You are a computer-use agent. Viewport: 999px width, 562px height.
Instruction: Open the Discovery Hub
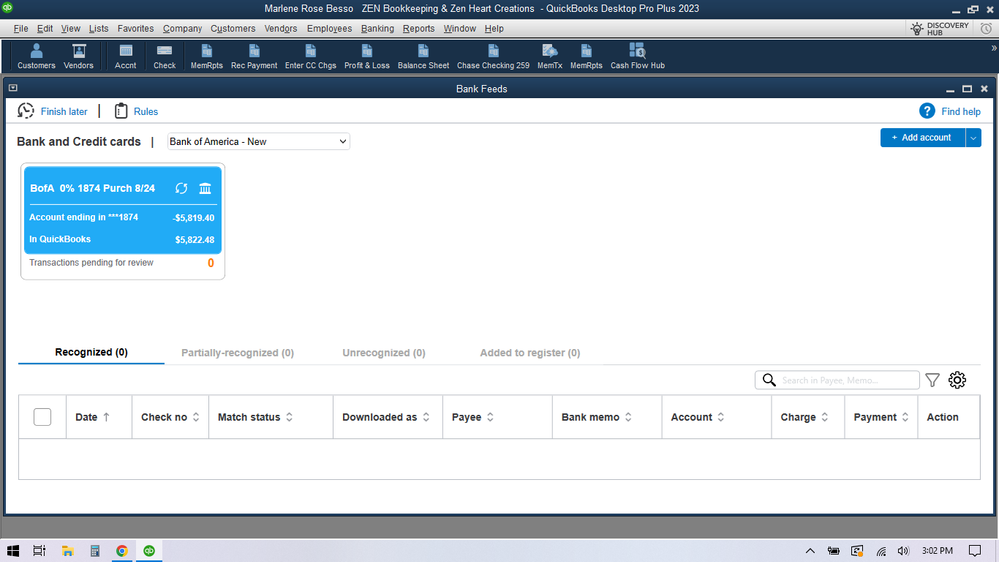point(940,29)
